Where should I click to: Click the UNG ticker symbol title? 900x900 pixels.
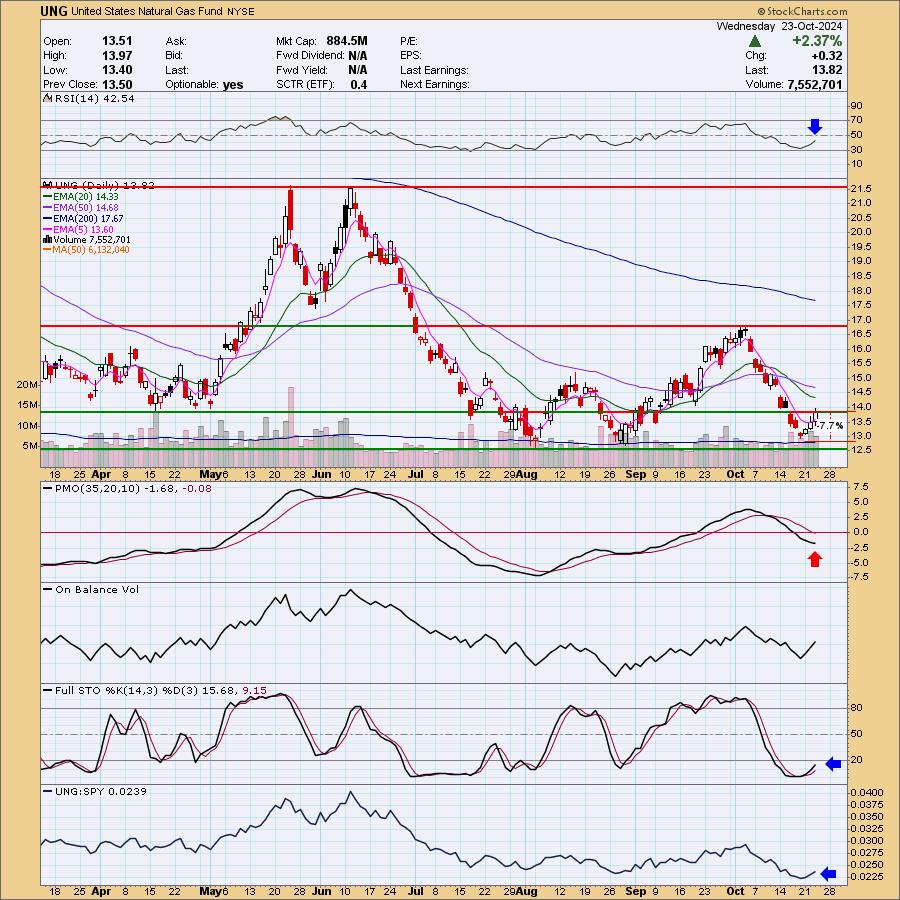pos(54,11)
